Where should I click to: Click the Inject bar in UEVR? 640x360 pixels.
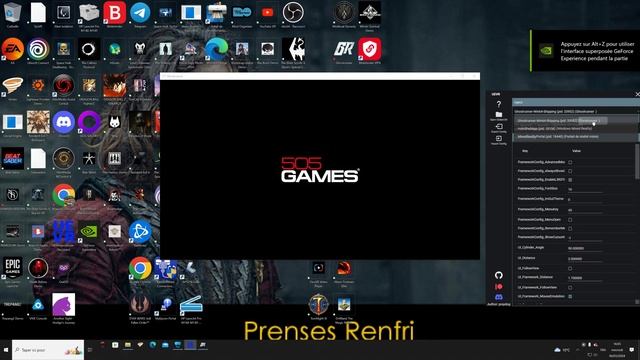click(576, 102)
